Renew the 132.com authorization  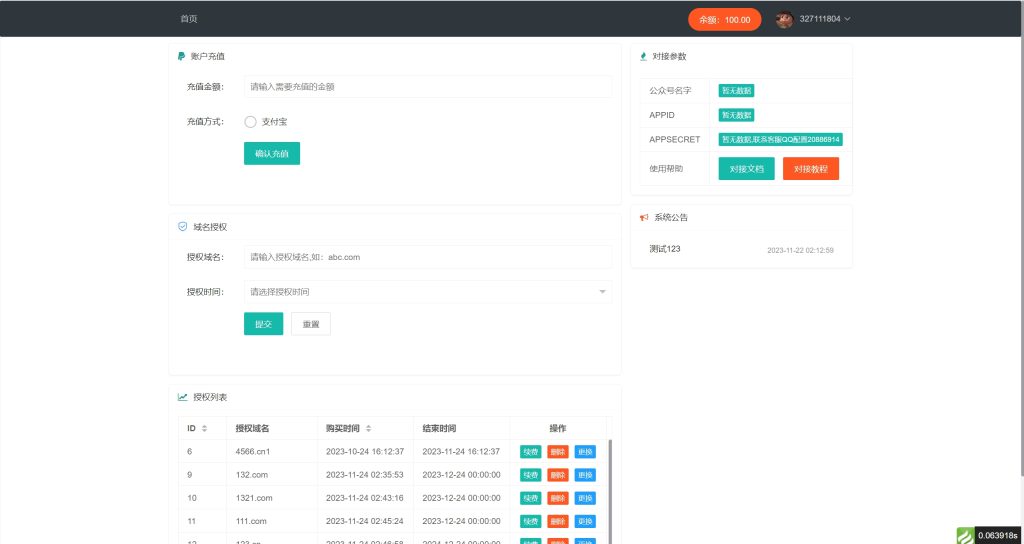[530, 475]
